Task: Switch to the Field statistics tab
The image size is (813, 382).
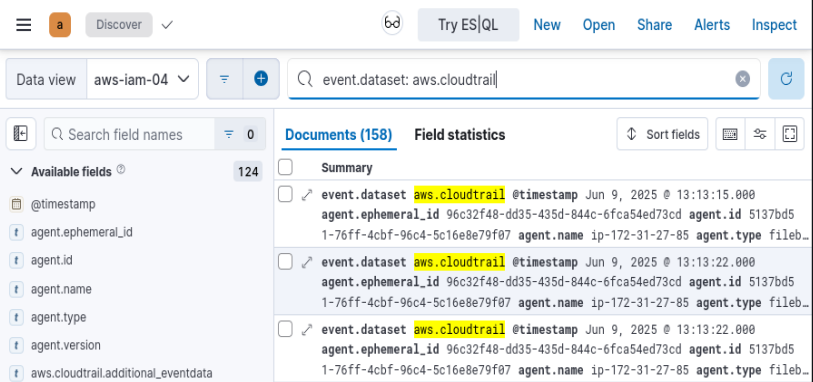Action: [459, 135]
